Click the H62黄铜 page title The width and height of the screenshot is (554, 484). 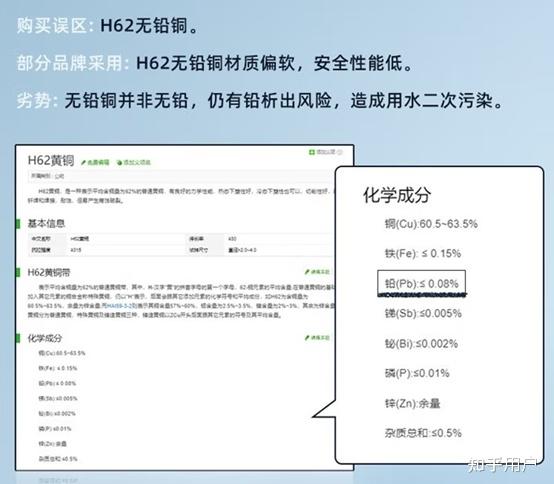click(x=51, y=160)
